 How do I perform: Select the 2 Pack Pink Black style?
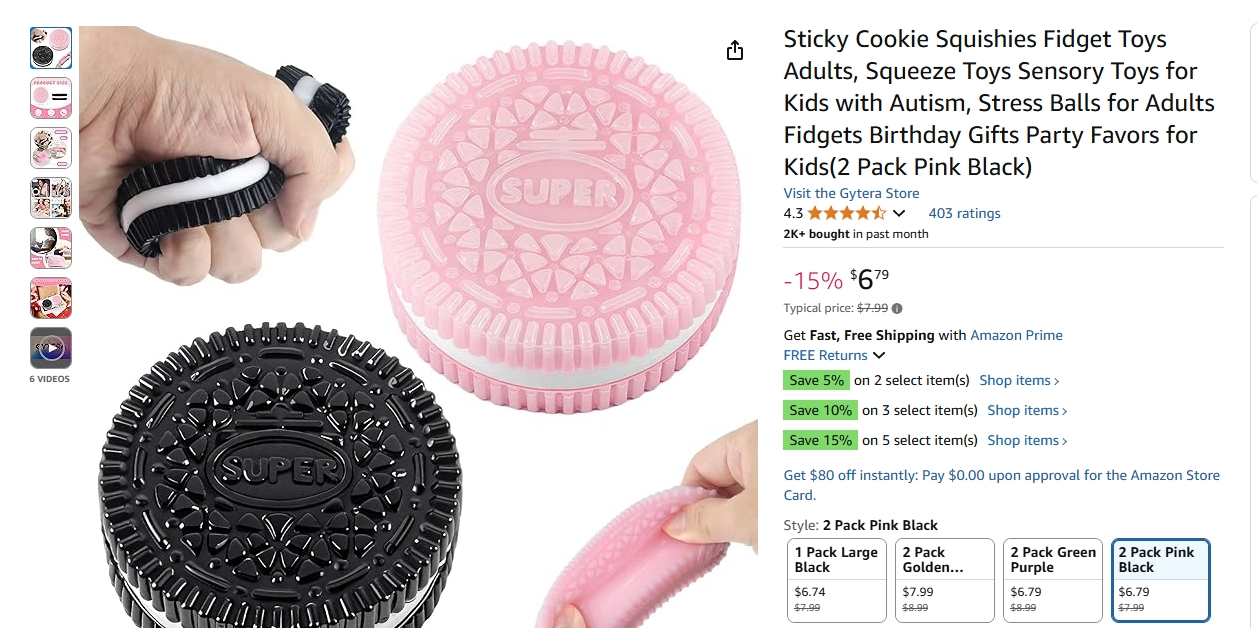click(x=1161, y=581)
